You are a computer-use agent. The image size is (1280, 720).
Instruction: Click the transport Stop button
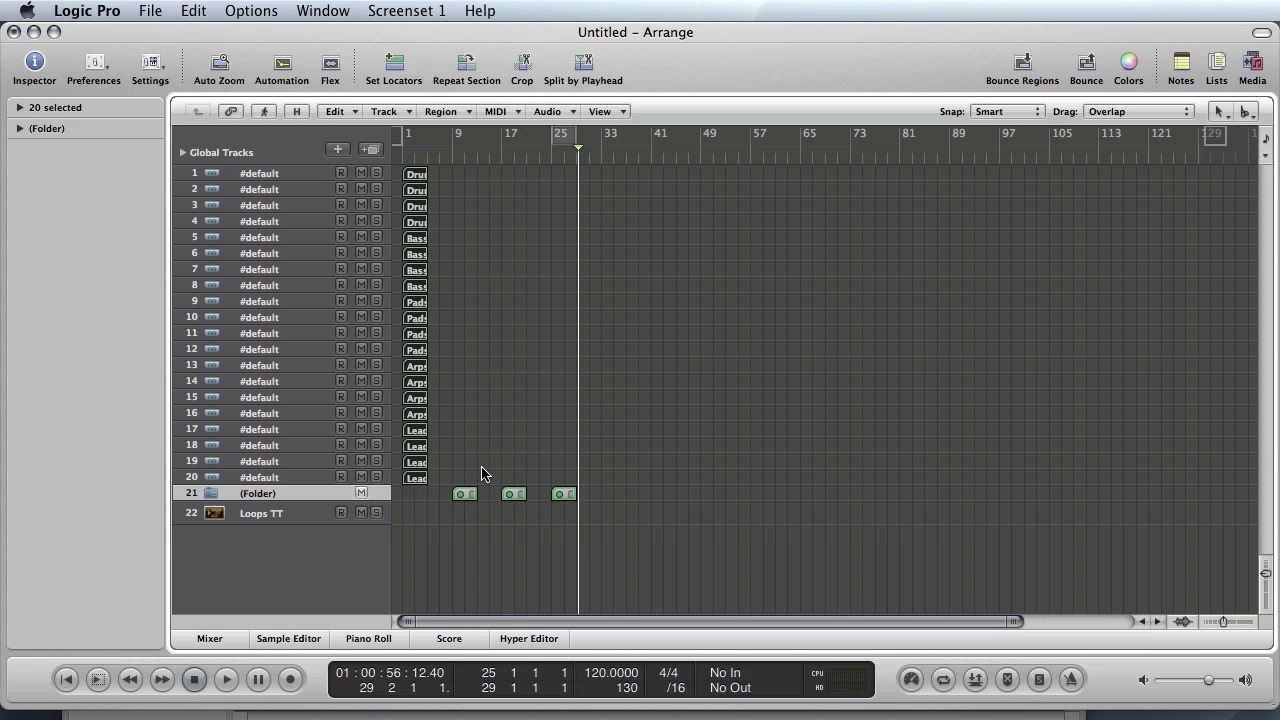click(x=194, y=680)
